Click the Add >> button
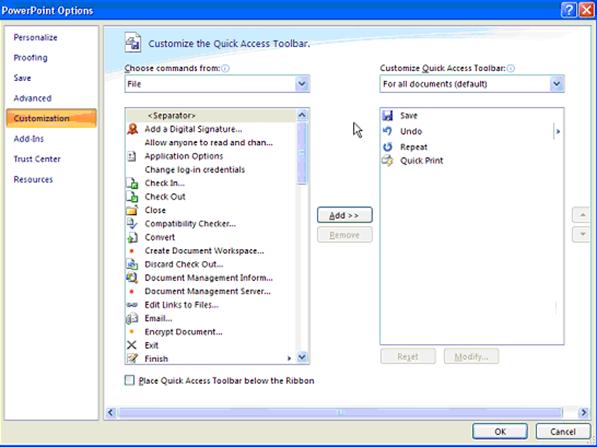 coord(344,215)
